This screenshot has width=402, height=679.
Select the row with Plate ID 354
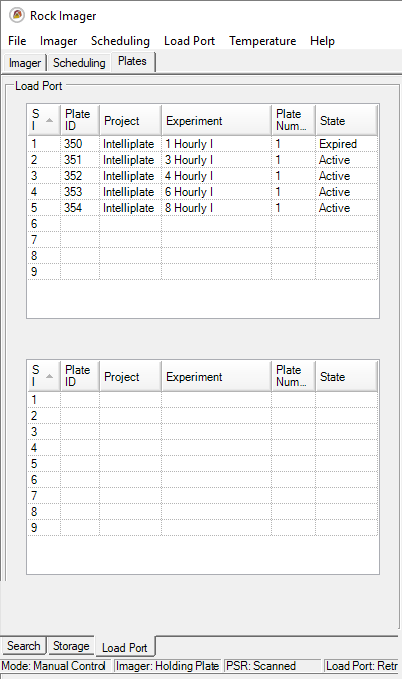(x=203, y=208)
